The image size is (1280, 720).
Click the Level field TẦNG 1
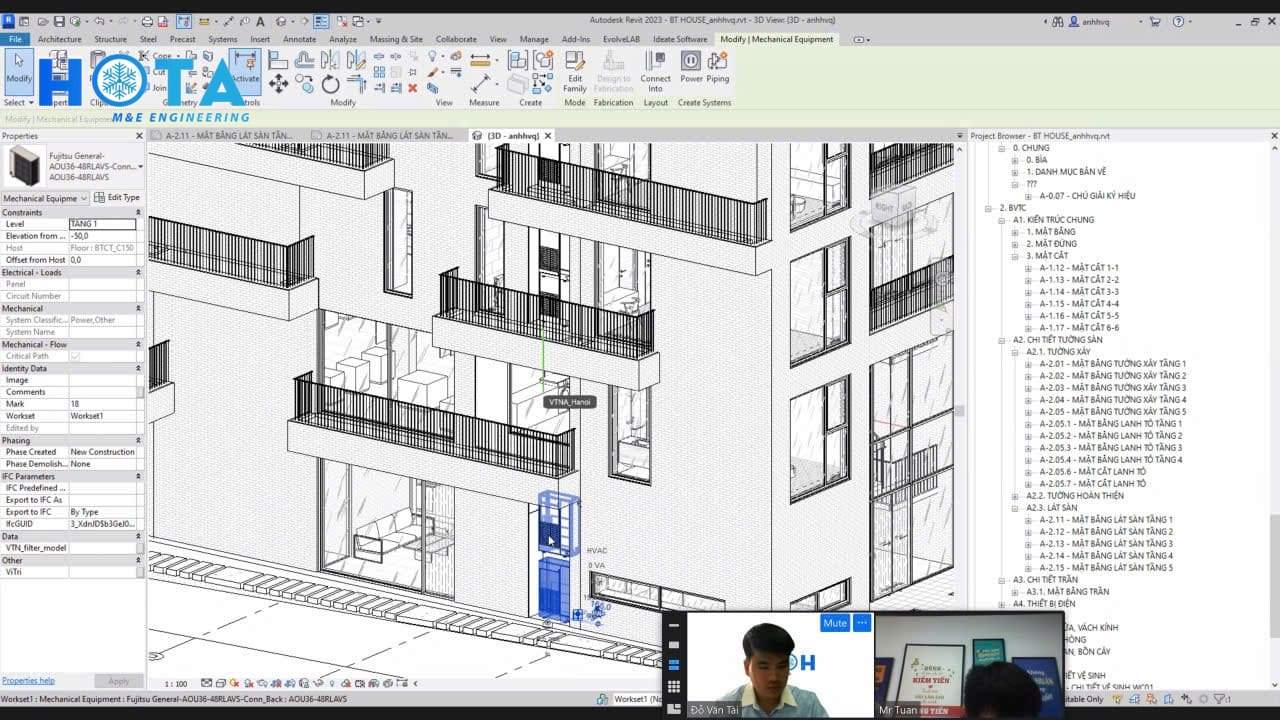(x=102, y=224)
